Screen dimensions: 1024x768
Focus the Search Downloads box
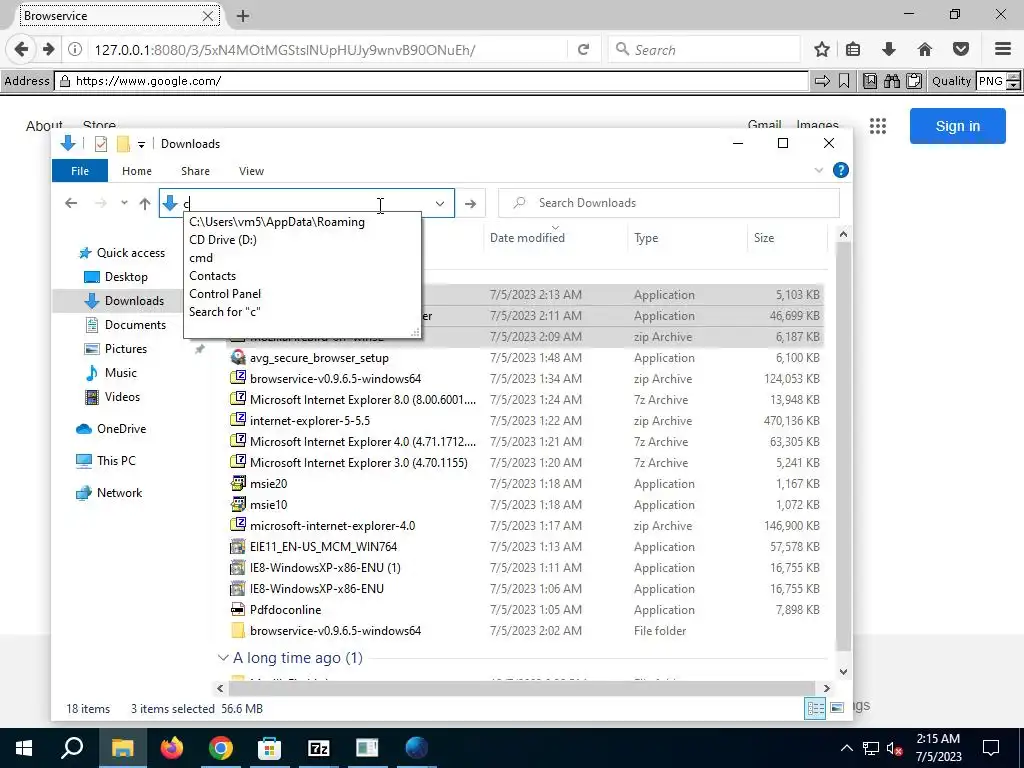click(669, 203)
